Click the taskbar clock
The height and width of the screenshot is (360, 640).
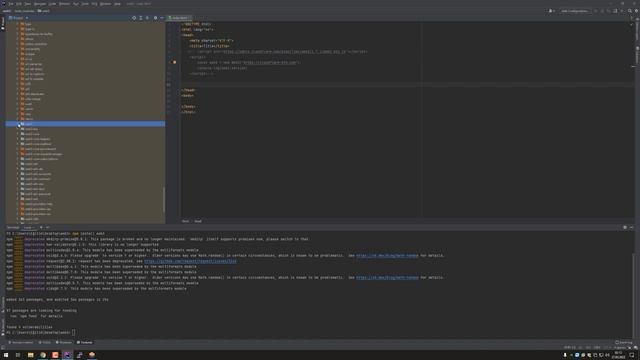[618, 355]
